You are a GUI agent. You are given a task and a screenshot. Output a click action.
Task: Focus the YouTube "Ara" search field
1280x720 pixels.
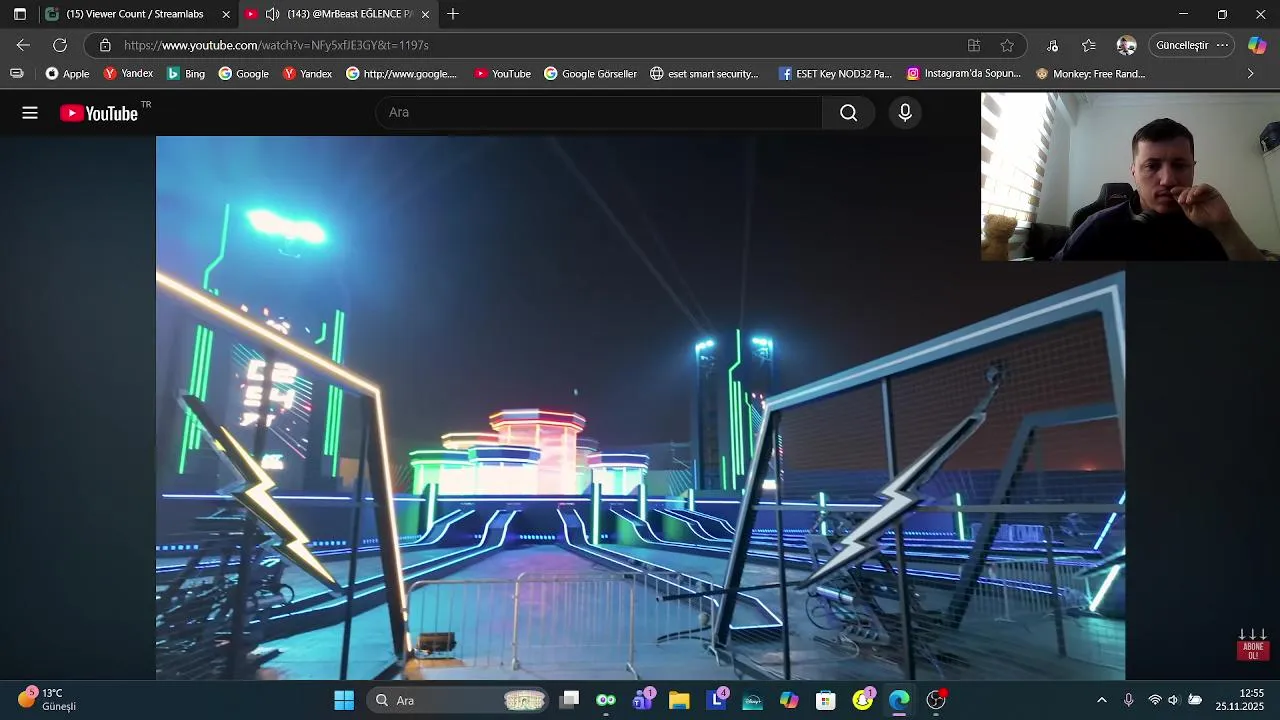(599, 113)
